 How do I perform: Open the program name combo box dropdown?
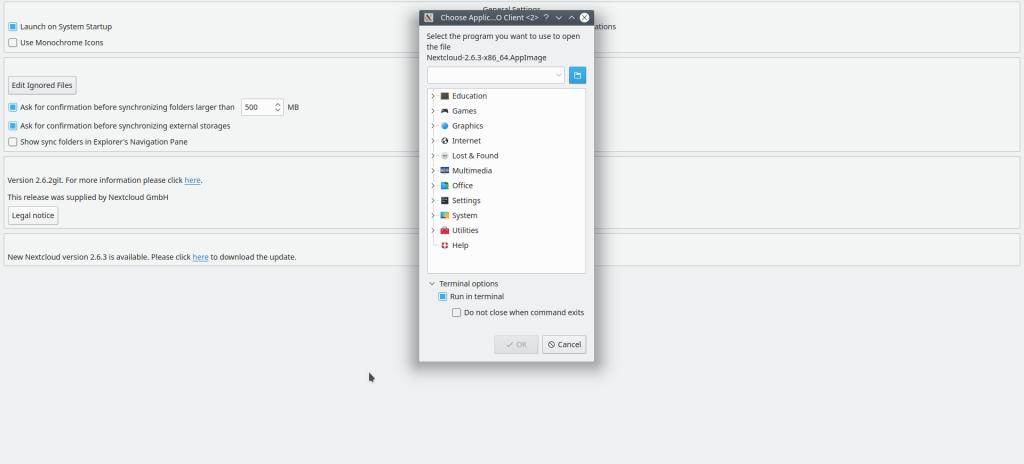[558, 75]
